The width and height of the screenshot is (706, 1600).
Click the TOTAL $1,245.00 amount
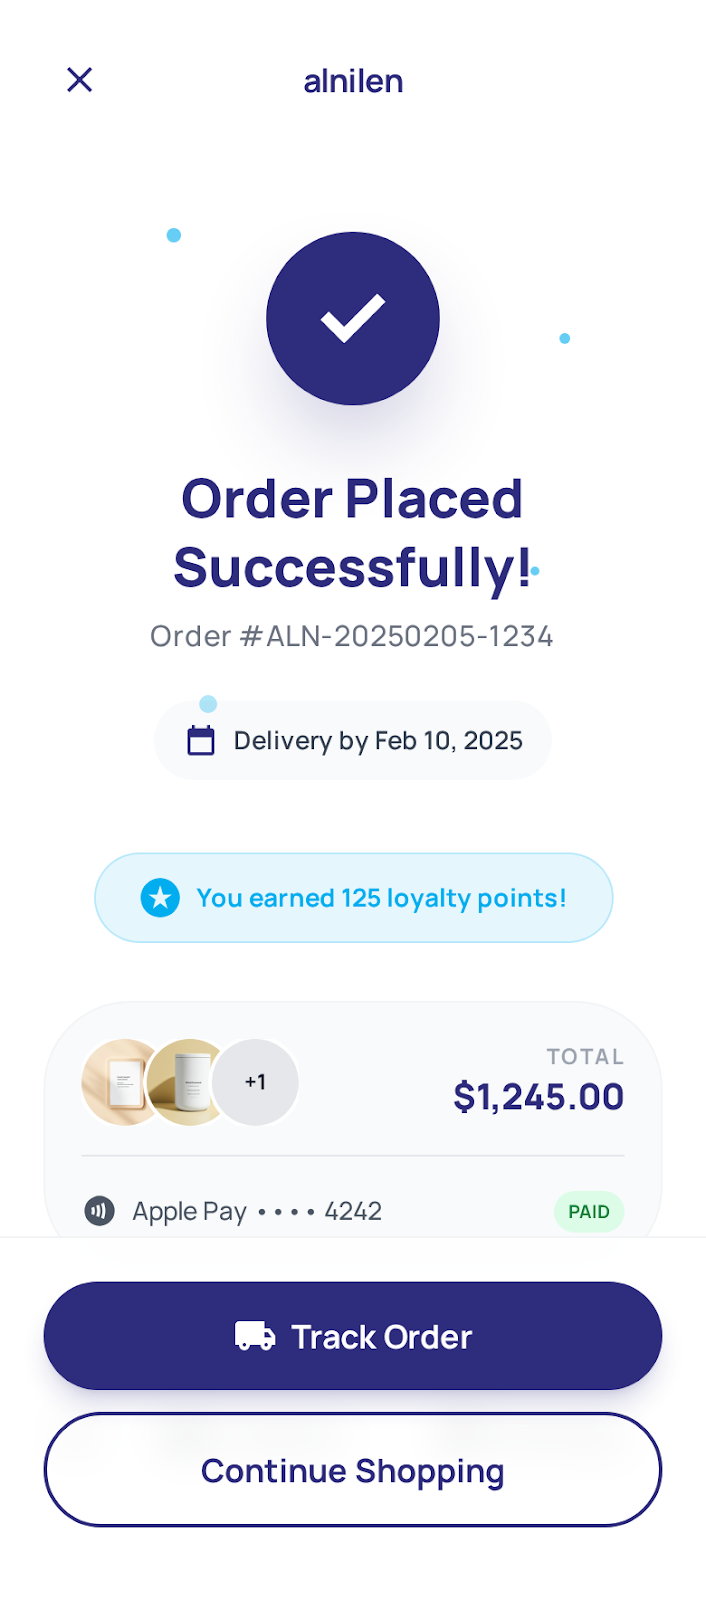pos(538,1096)
